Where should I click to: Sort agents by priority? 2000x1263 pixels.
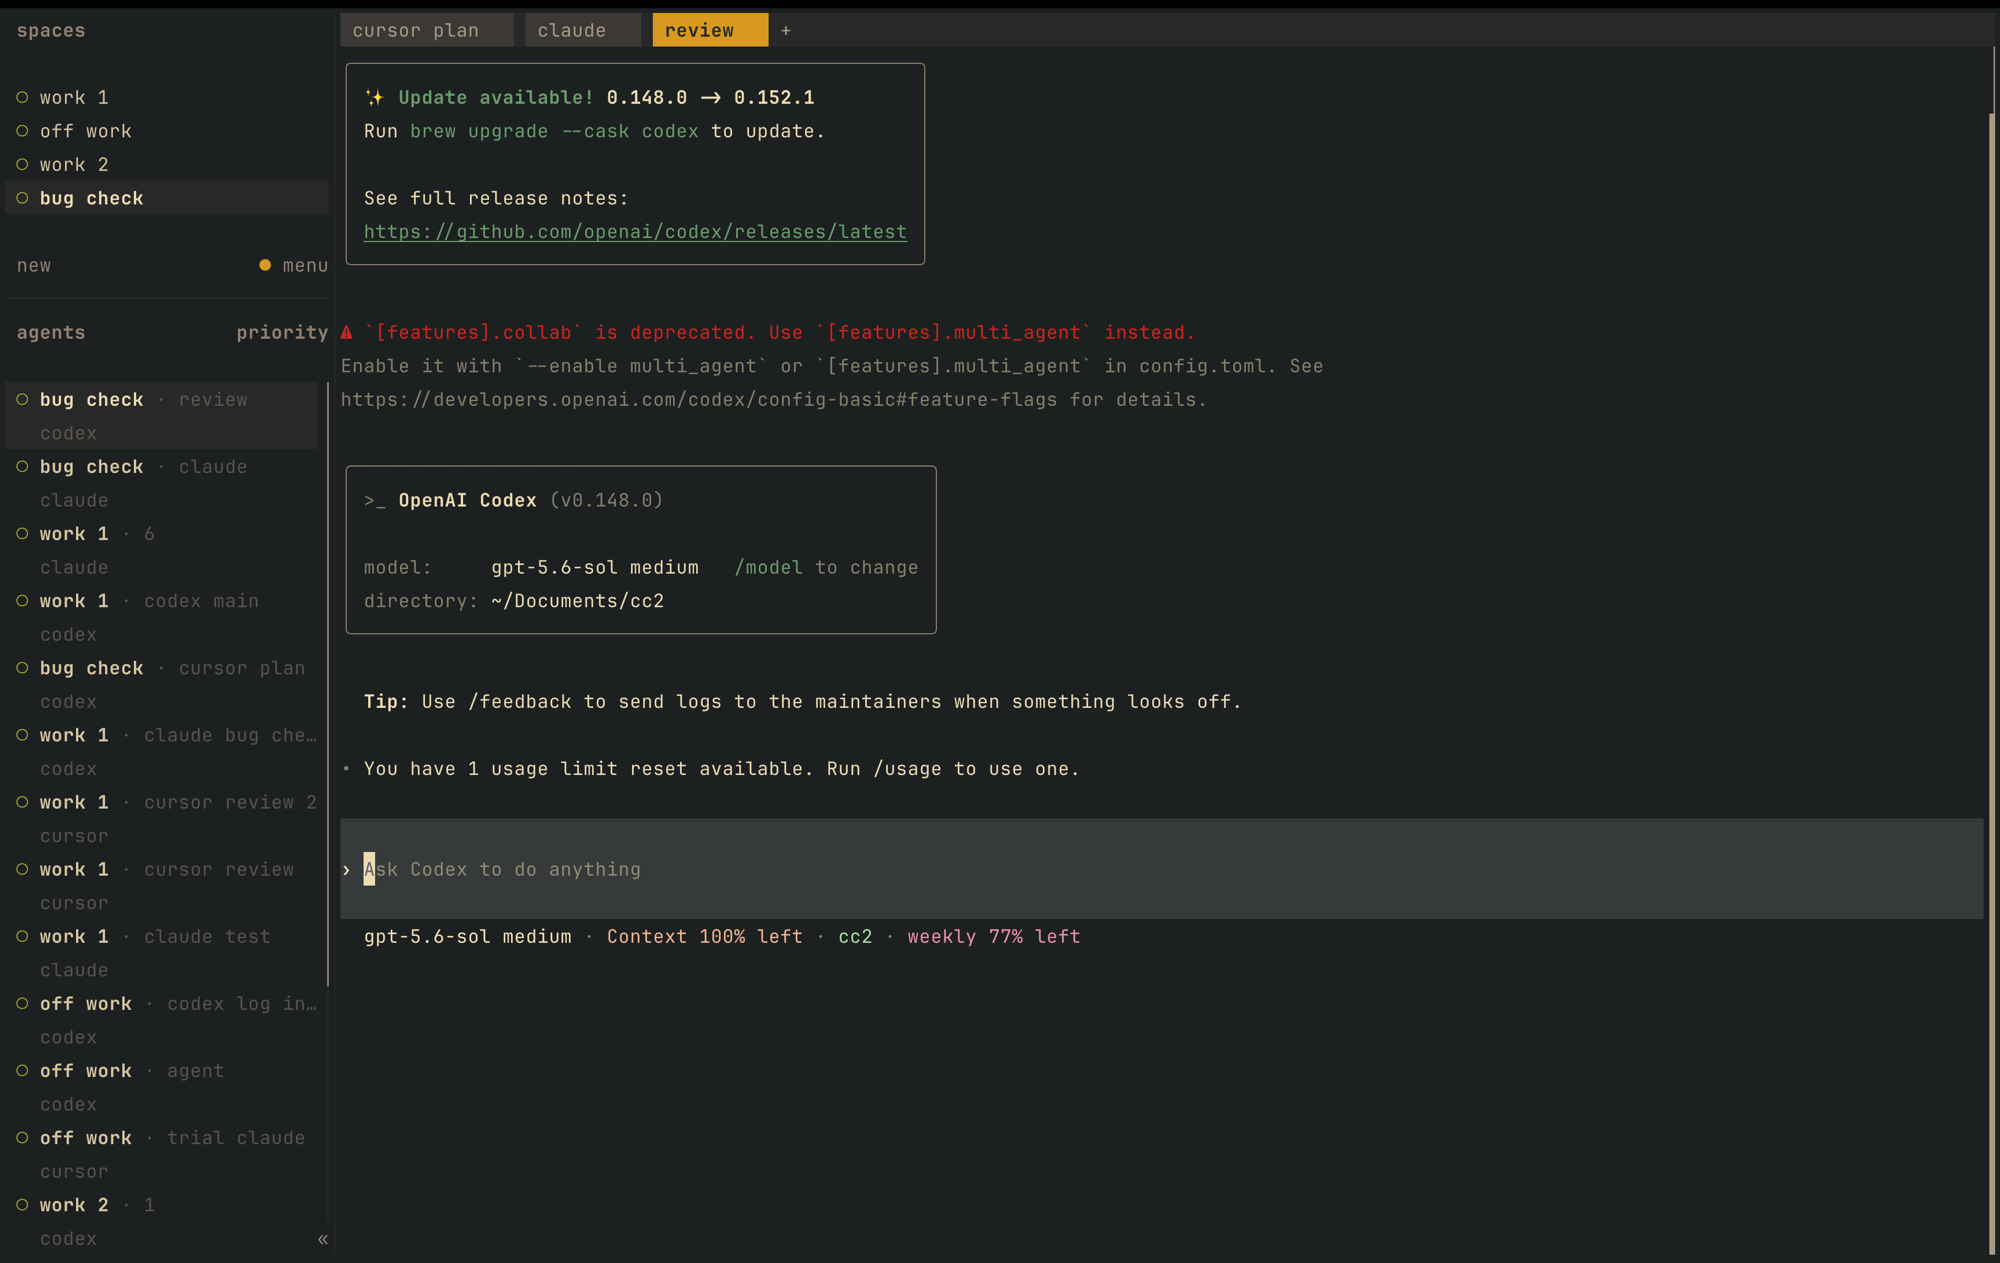pyautogui.click(x=282, y=332)
